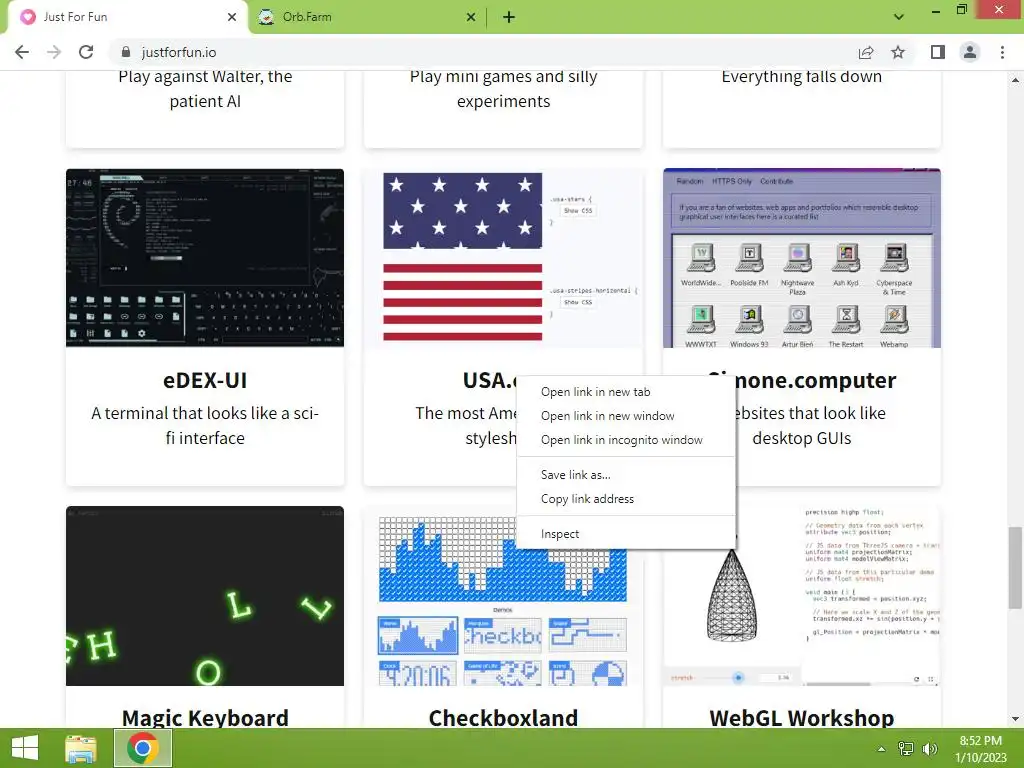Click the scrollbar up arrow
The image size is (1024, 768).
(x=1015, y=80)
